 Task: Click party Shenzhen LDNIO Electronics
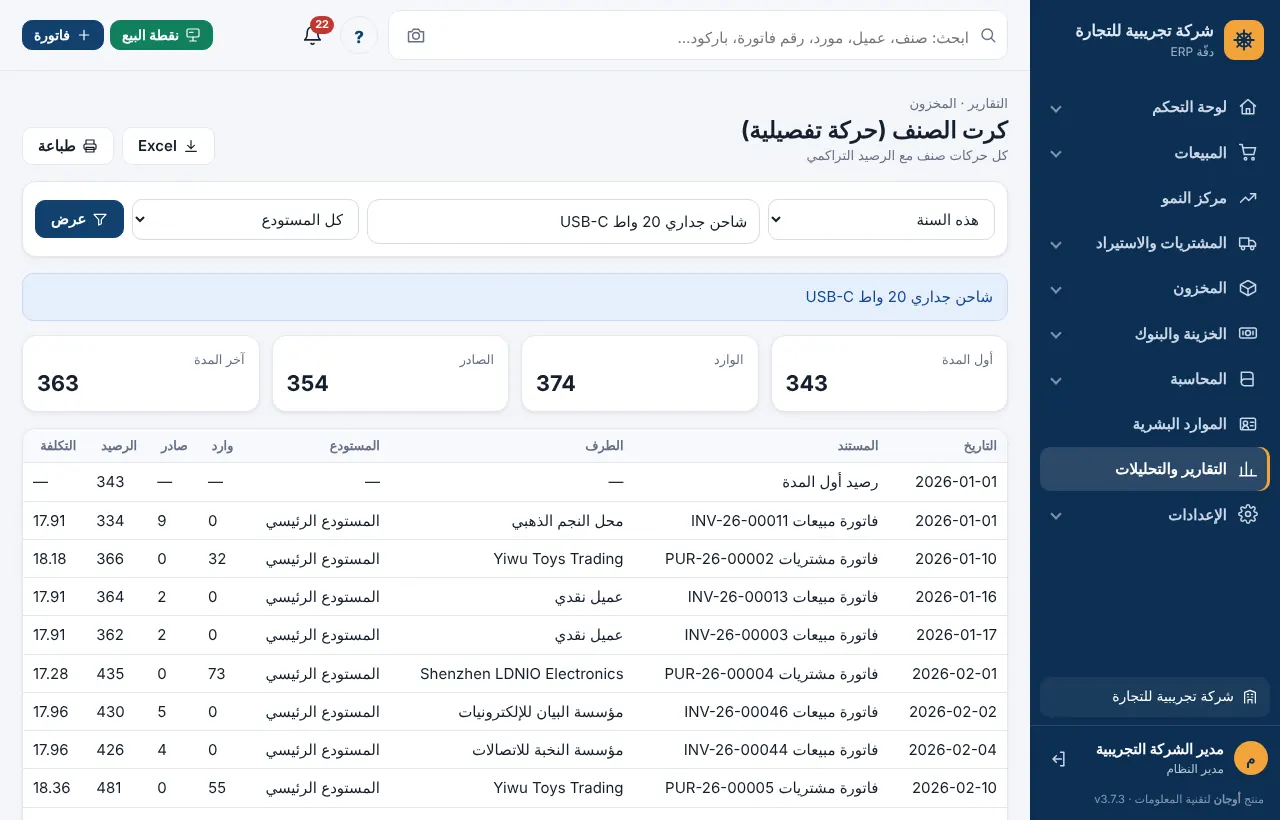tap(522, 674)
